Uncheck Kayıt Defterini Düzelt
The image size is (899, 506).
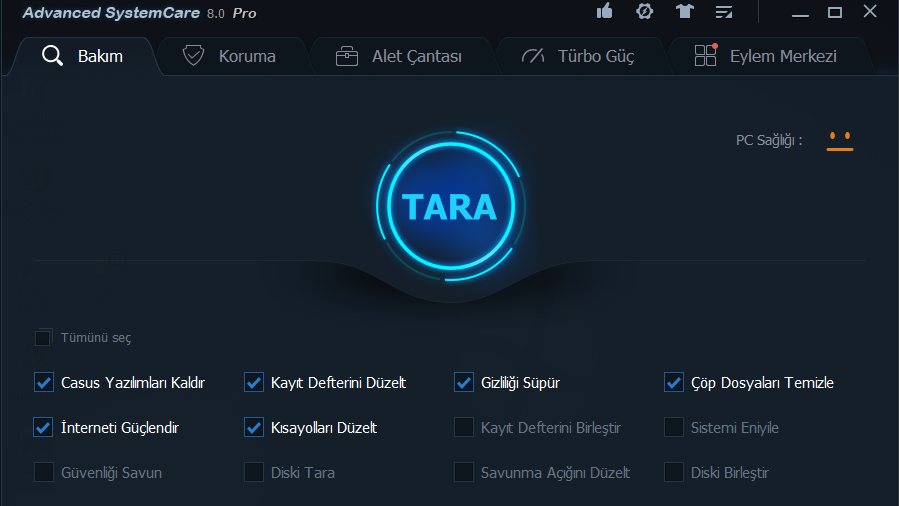(253, 382)
